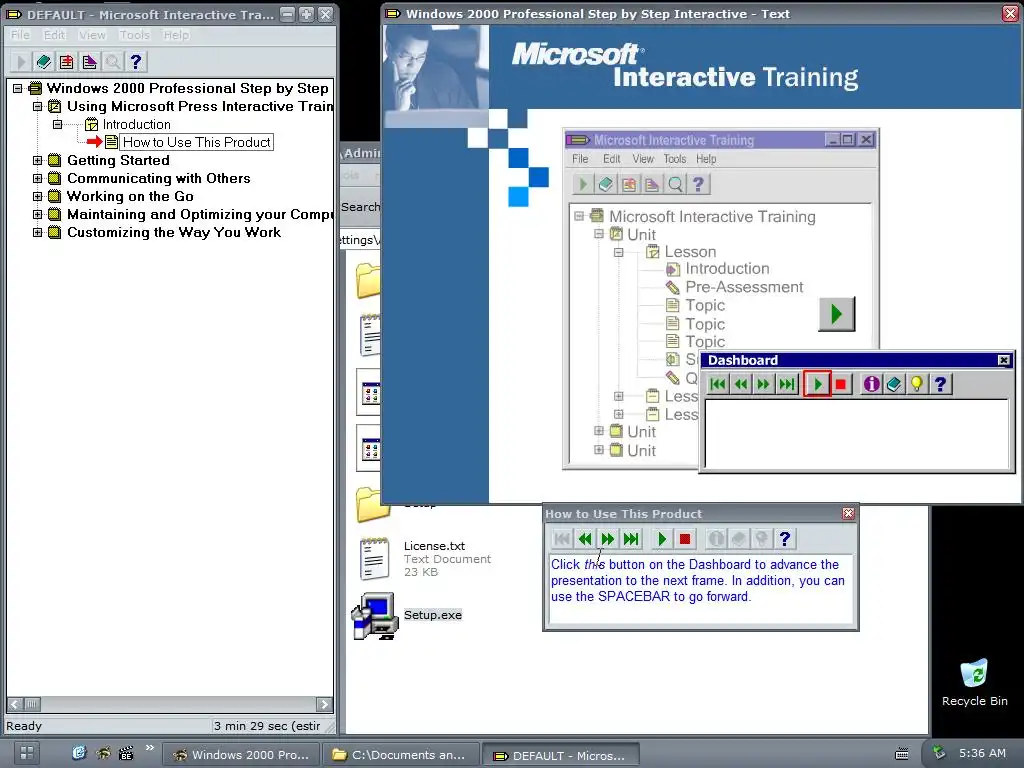Screen dimensions: 1024x768
Task: Select License.txt in the Explorer window
Action: coord(434,546)
